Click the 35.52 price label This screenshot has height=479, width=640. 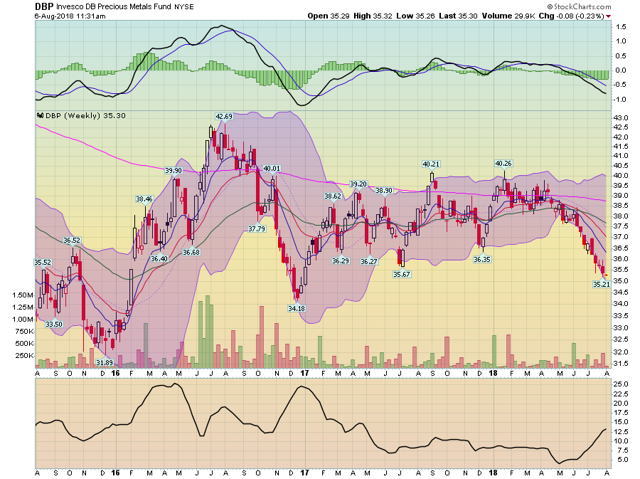(42, 262)
